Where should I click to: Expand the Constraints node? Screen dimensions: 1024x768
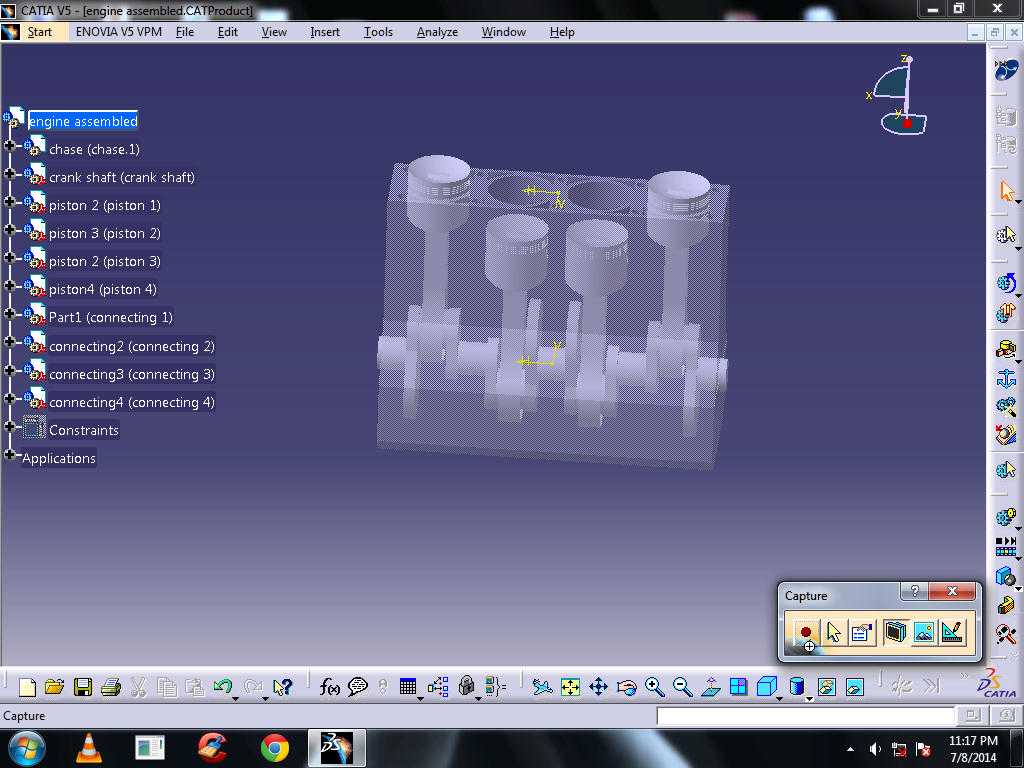point(9,426)
